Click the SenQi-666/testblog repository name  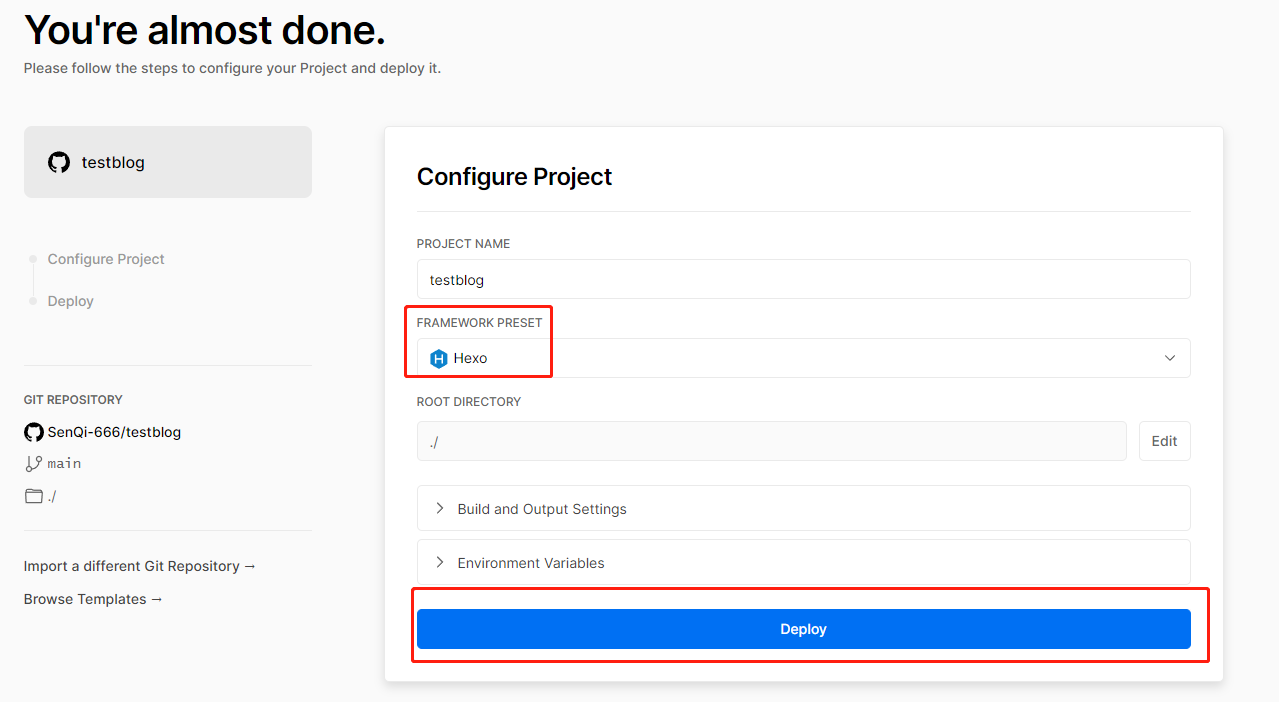click(114, 432)
